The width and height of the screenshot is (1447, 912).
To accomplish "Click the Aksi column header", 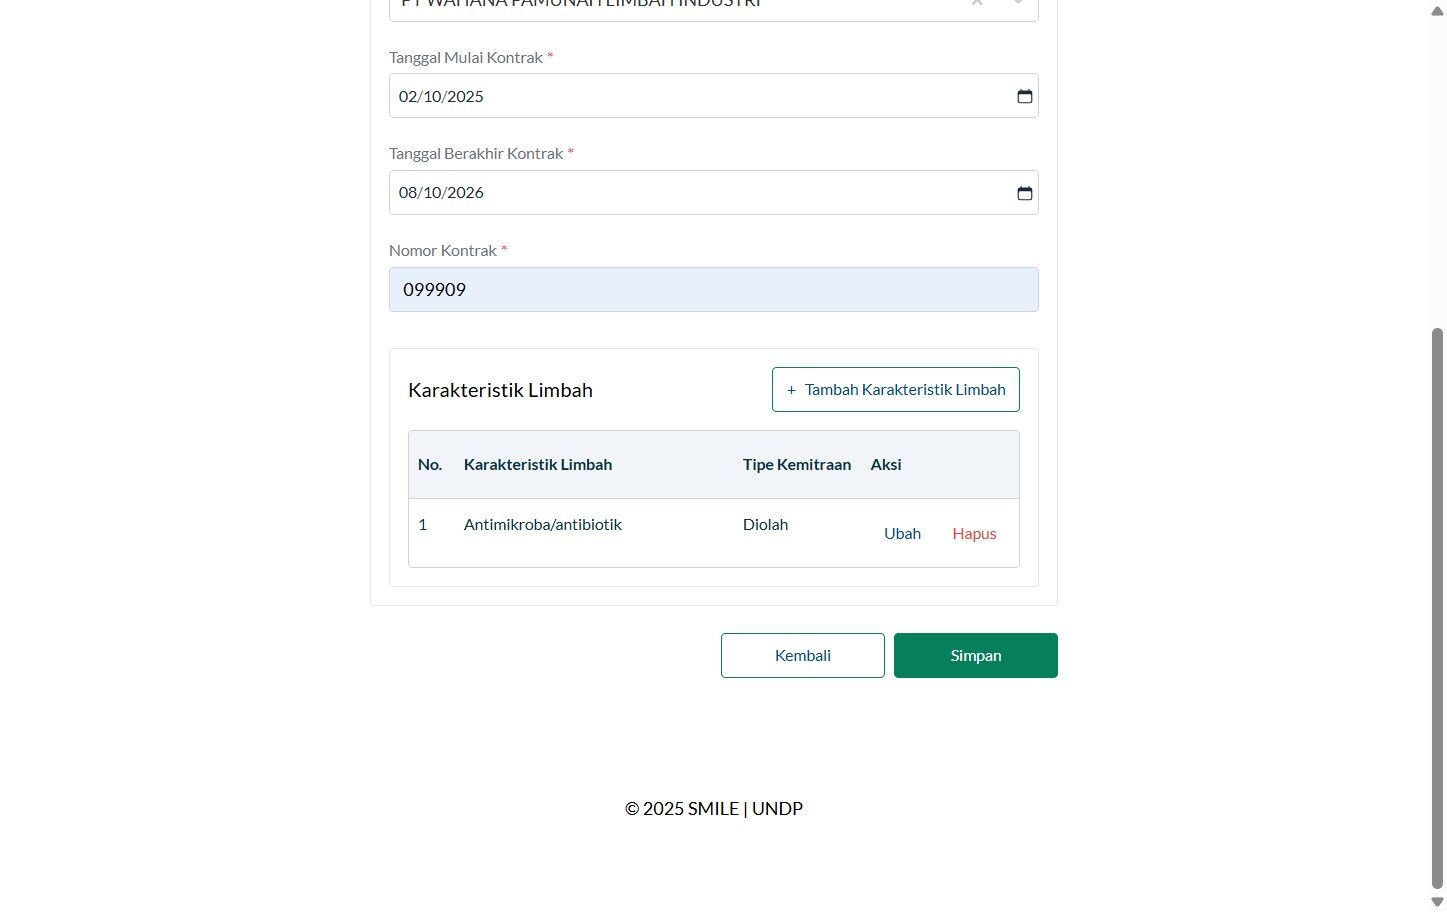I will (x=886, y=465).
